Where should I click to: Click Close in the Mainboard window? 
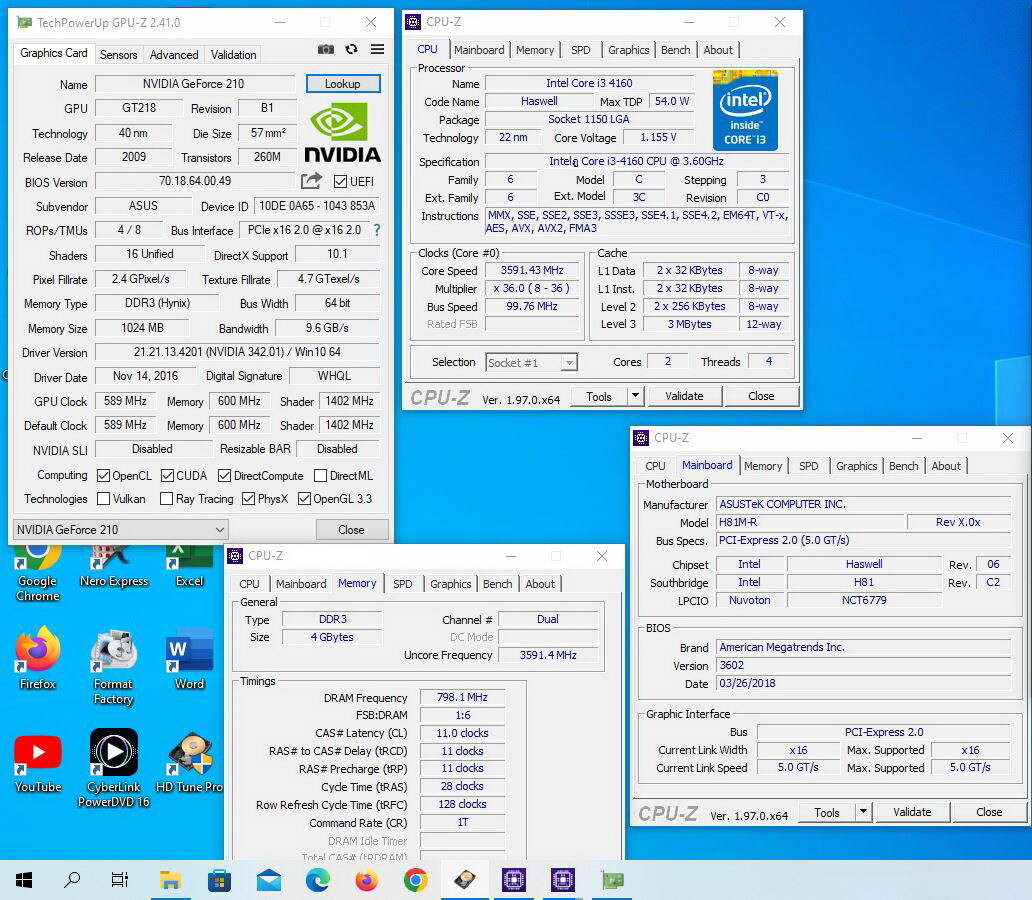click(x=989, y=812)
